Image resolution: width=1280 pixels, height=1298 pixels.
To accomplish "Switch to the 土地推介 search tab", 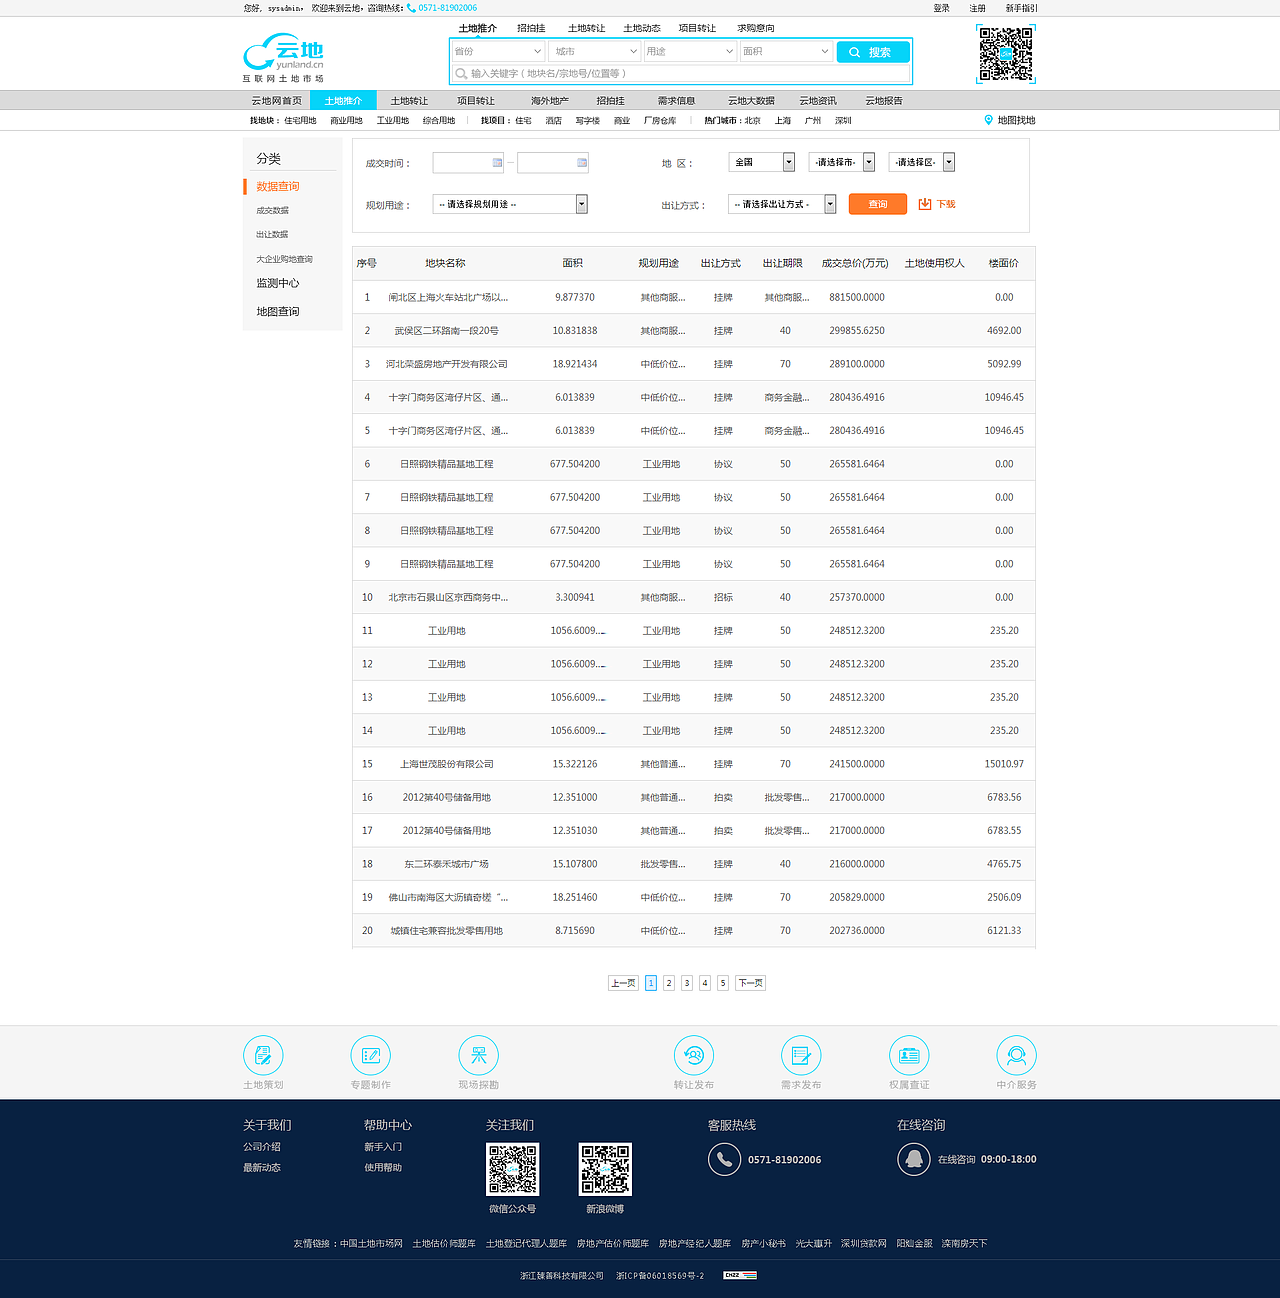I will point(477,28).
